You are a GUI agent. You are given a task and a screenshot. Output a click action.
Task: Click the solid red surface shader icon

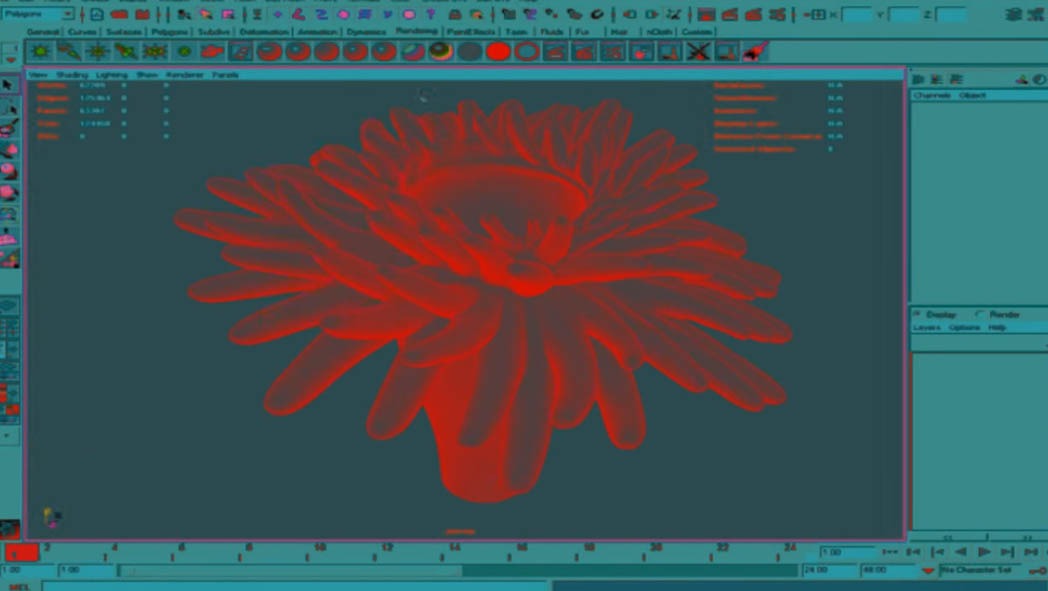[498, 51]
